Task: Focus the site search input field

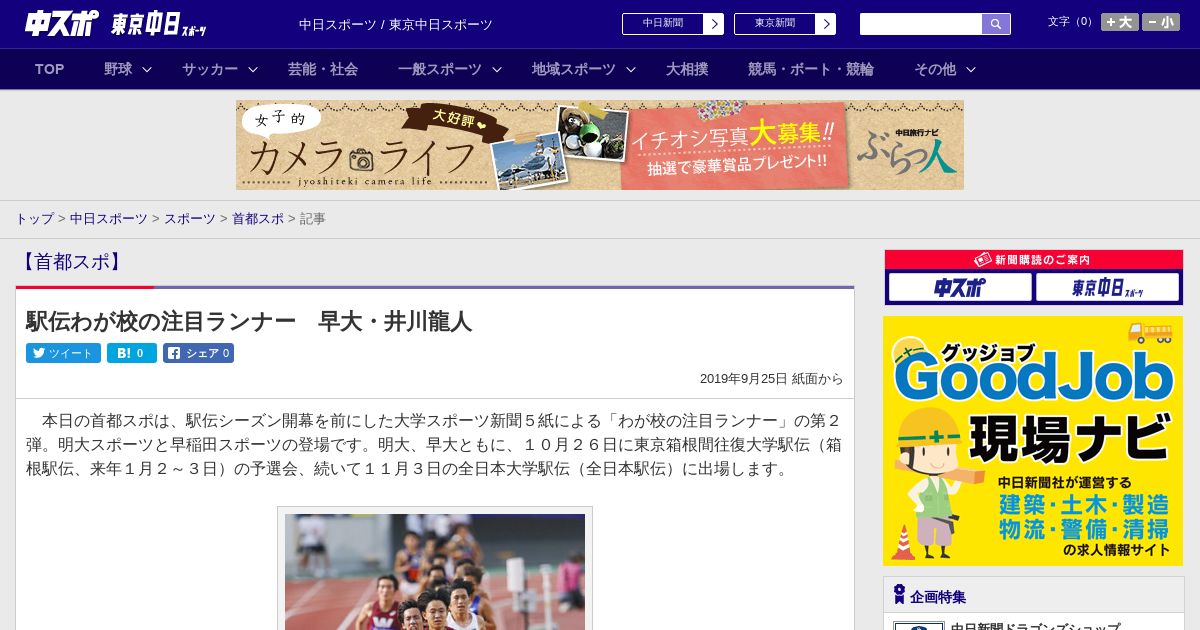Action: click(921, 24)
